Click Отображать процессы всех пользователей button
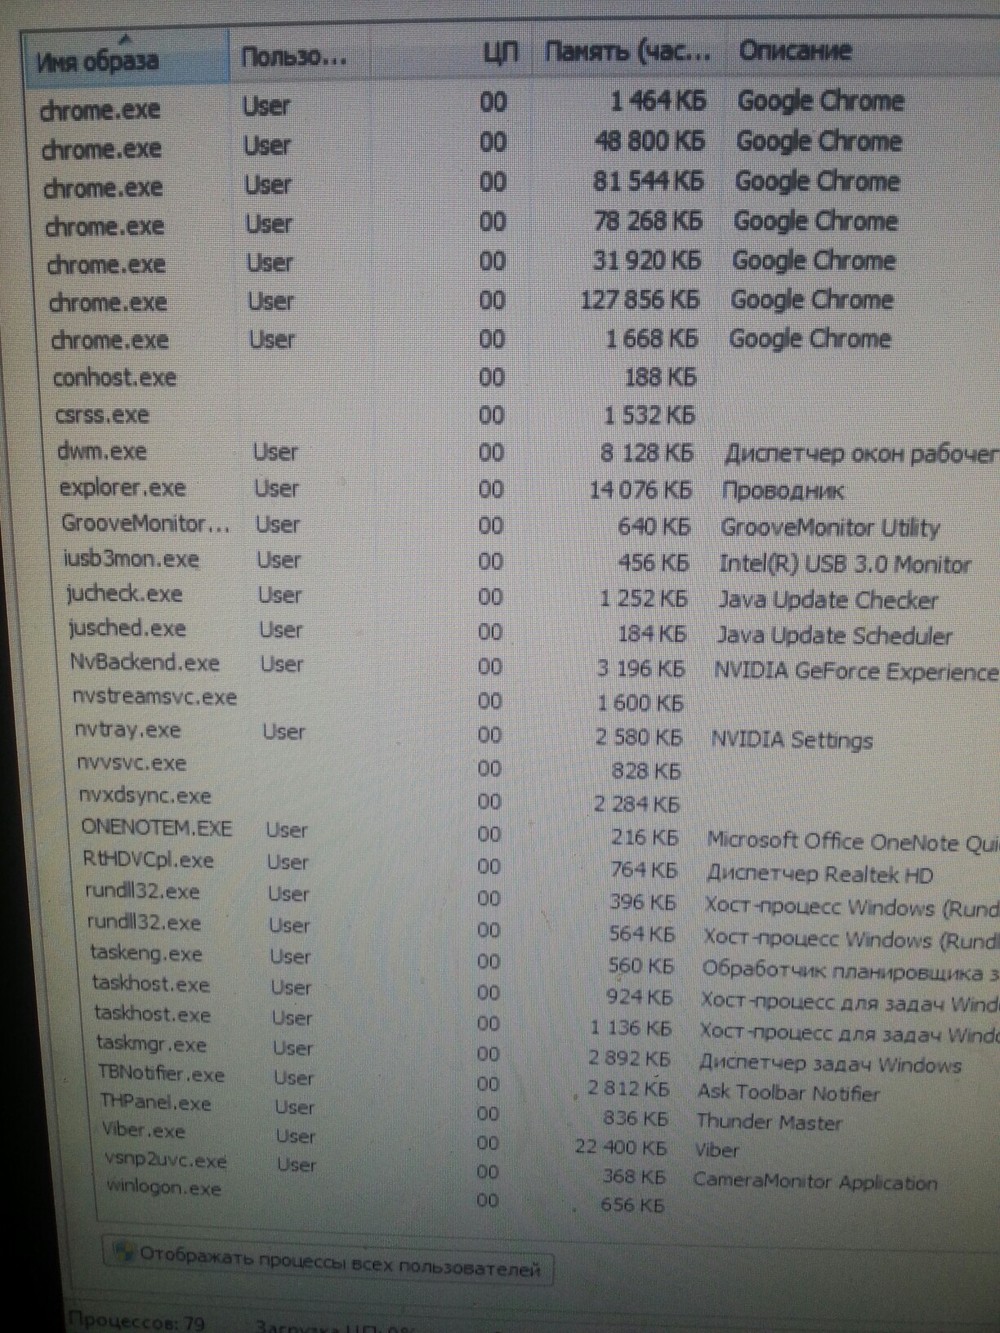 click(x=328, y=1262)
